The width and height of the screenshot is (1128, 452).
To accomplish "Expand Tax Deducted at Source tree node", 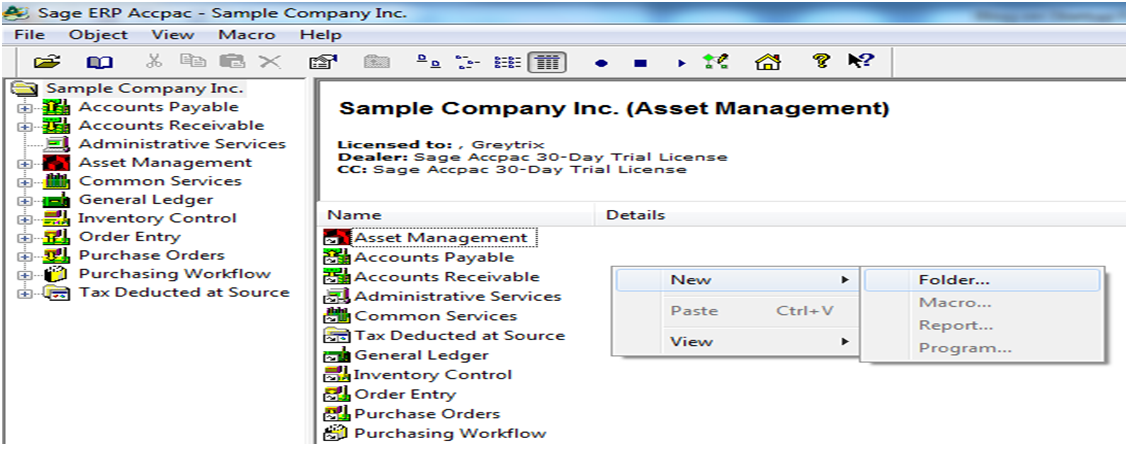I will tap(26, 294).
